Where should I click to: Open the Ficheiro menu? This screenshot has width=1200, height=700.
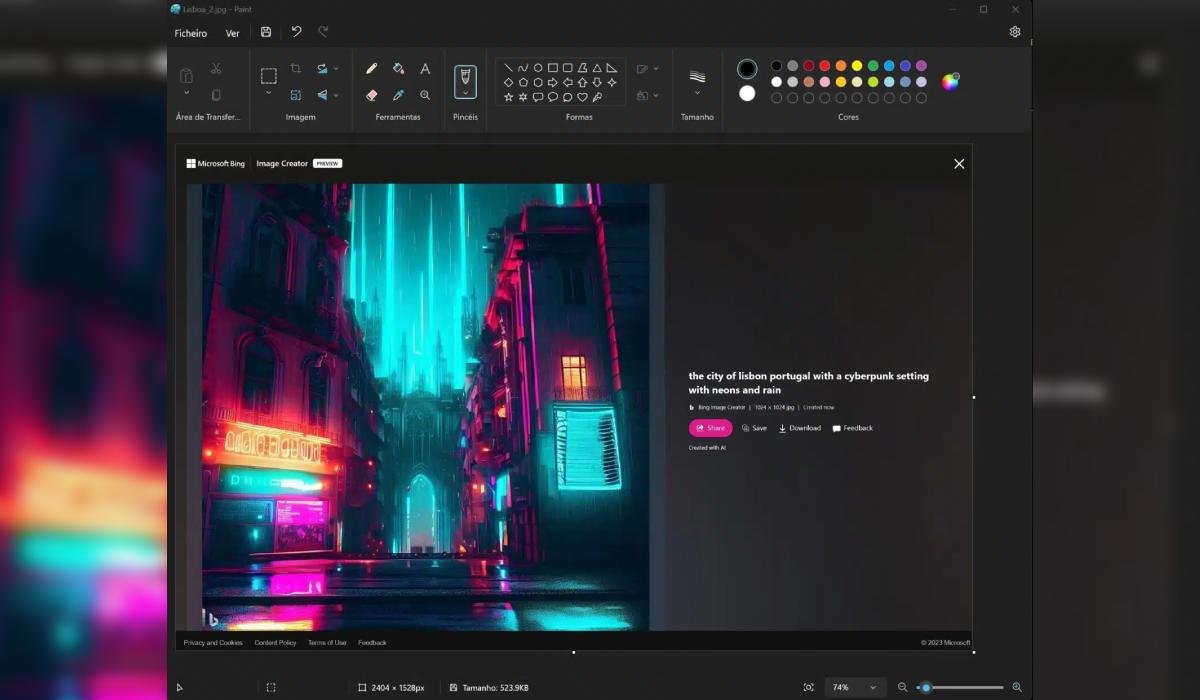(x=190, y=33)
